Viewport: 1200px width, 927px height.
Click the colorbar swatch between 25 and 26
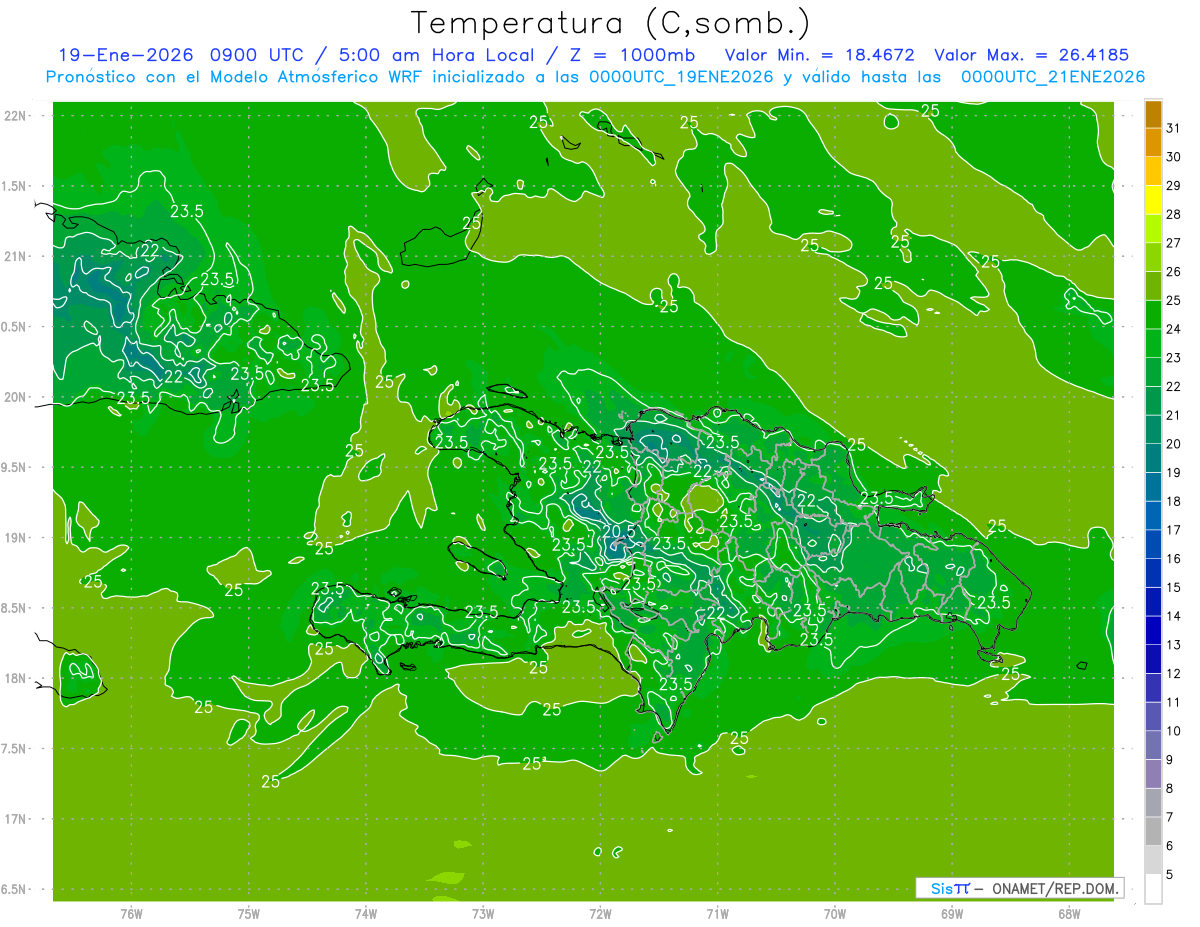(1153, 286)
